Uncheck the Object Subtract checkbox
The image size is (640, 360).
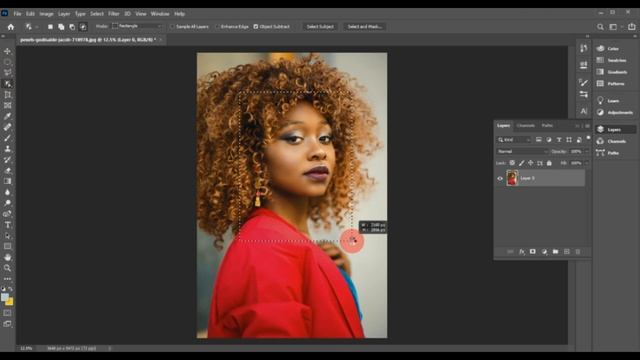click(x=256, y=27)
